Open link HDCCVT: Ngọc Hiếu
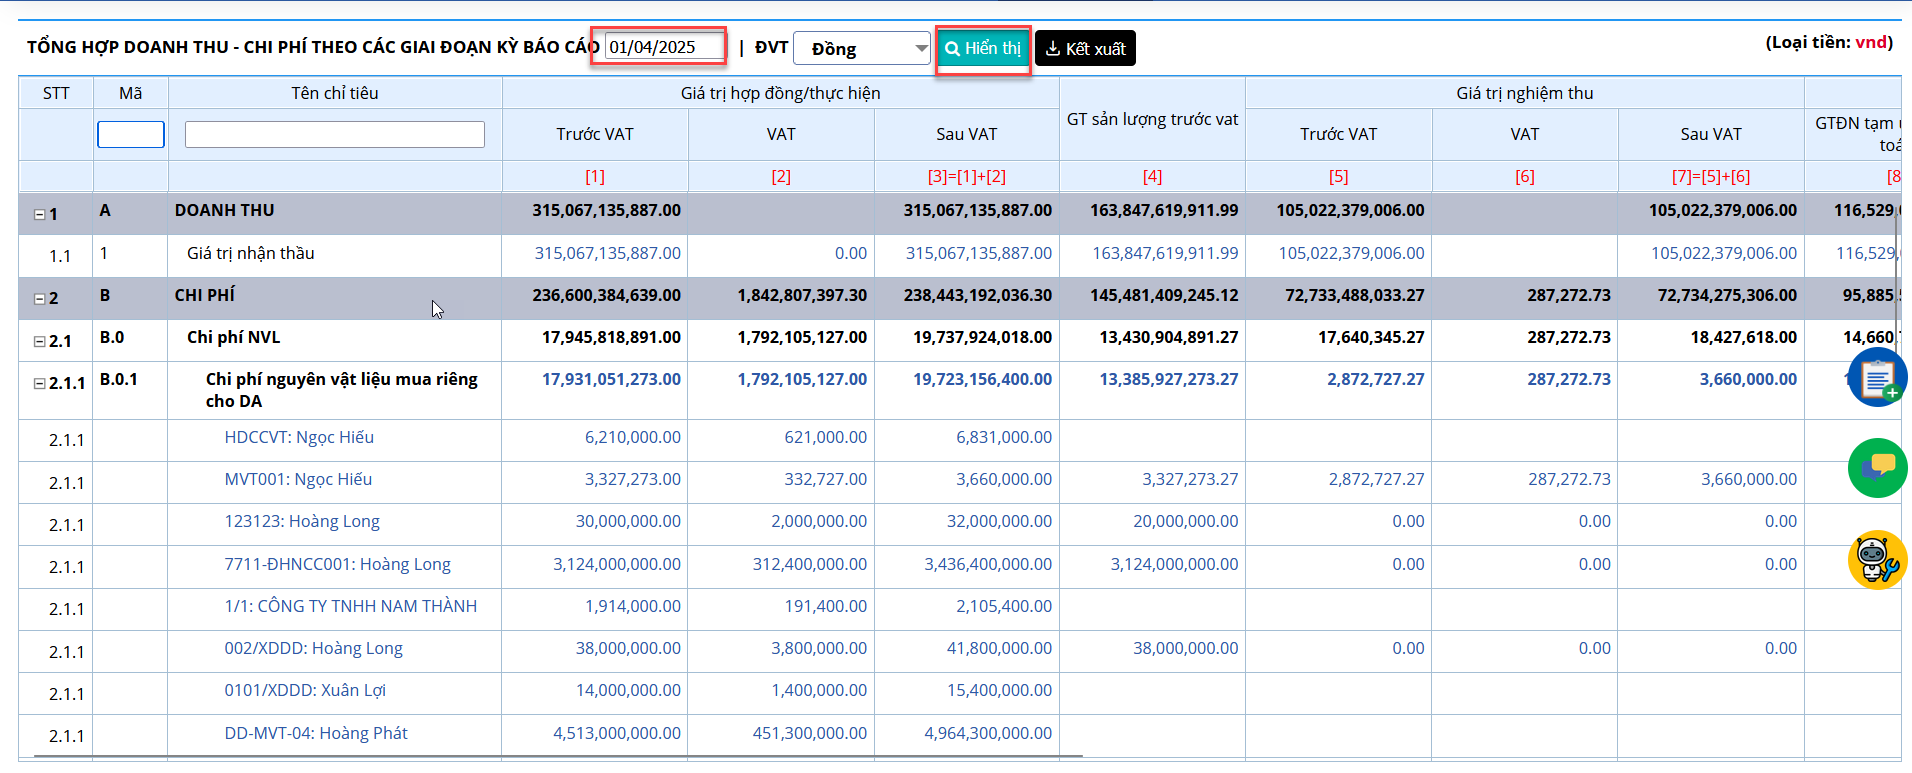Viewport: 1912px width, 773px height. (x=299, y=437)
